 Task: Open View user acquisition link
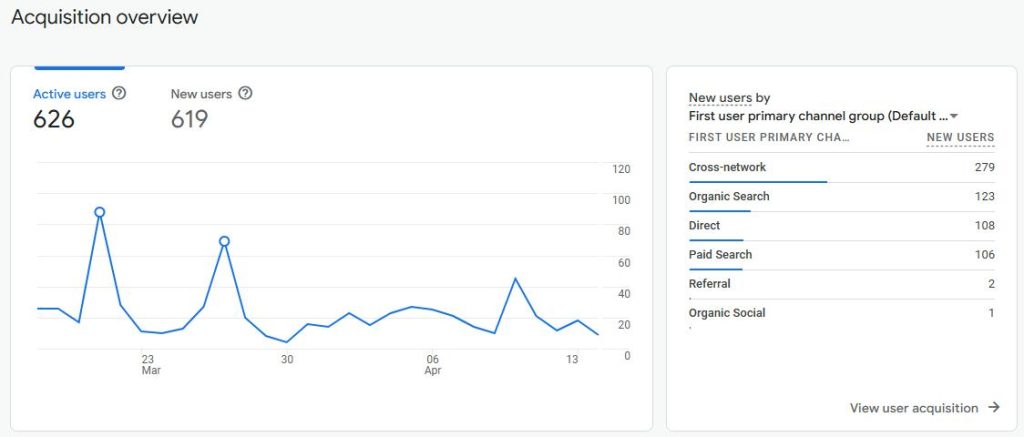click(925, 408)
